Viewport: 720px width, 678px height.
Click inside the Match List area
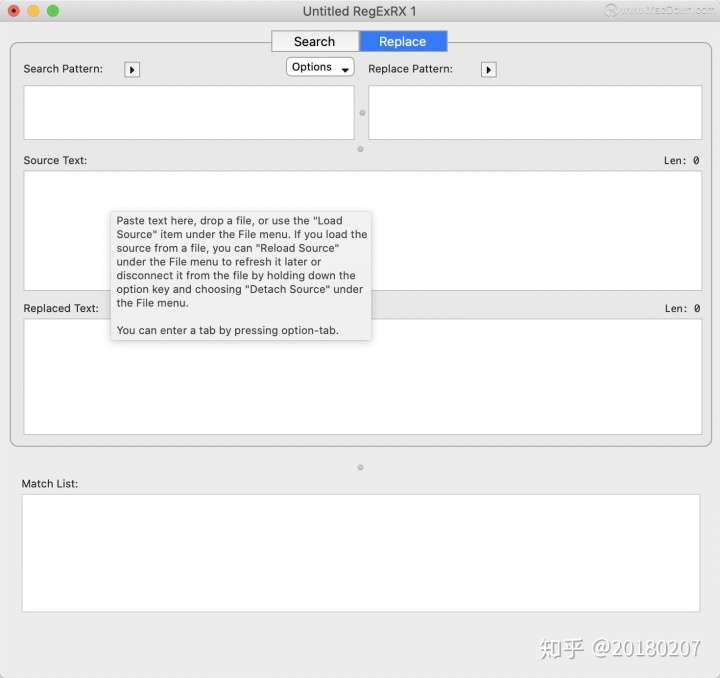pyautogui.click(x=361, y=553)
